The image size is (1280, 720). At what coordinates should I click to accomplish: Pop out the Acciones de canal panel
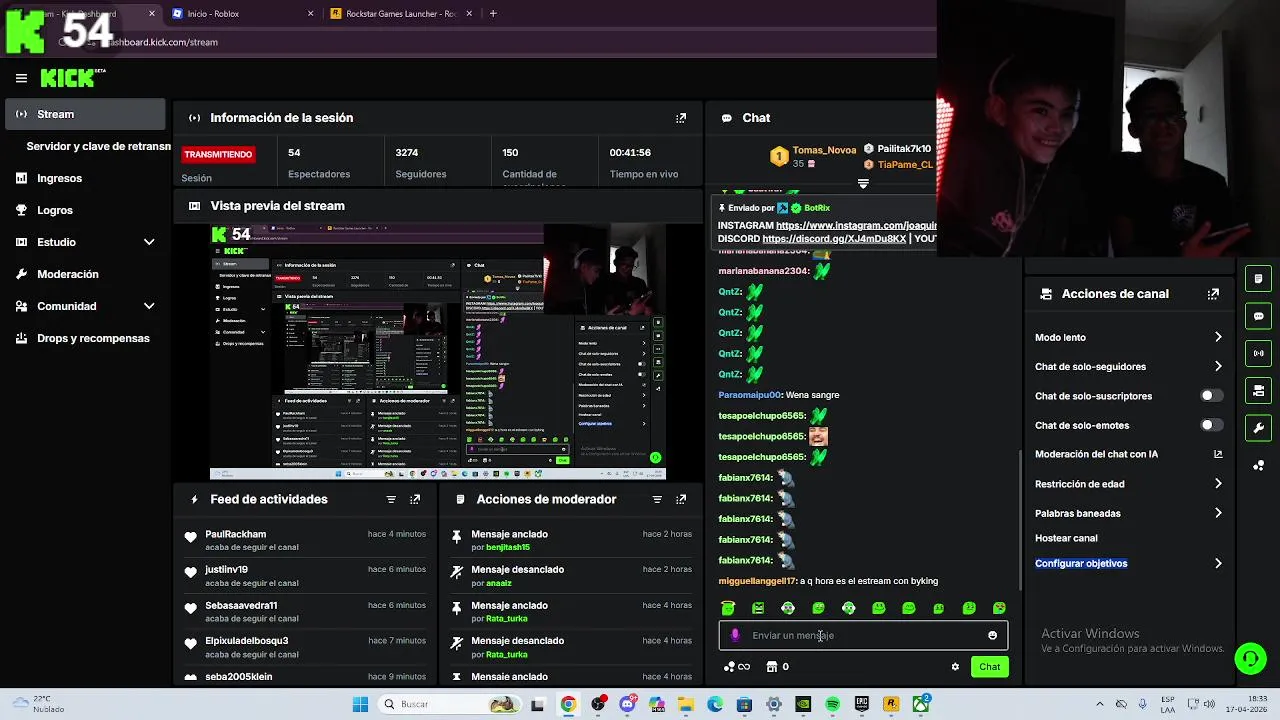pyautogui.click(x=1213, y=294)
